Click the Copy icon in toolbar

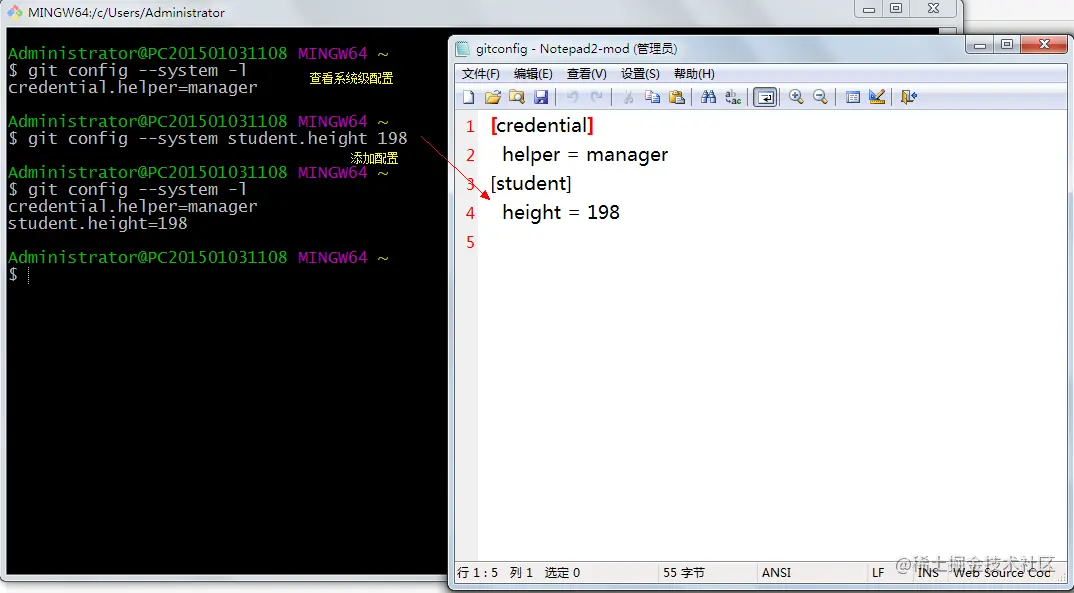(x=652, y=97)
